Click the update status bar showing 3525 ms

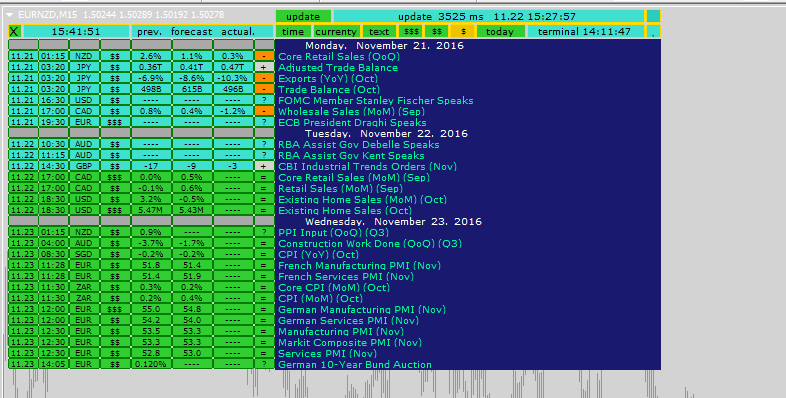(x=489, y=17)
